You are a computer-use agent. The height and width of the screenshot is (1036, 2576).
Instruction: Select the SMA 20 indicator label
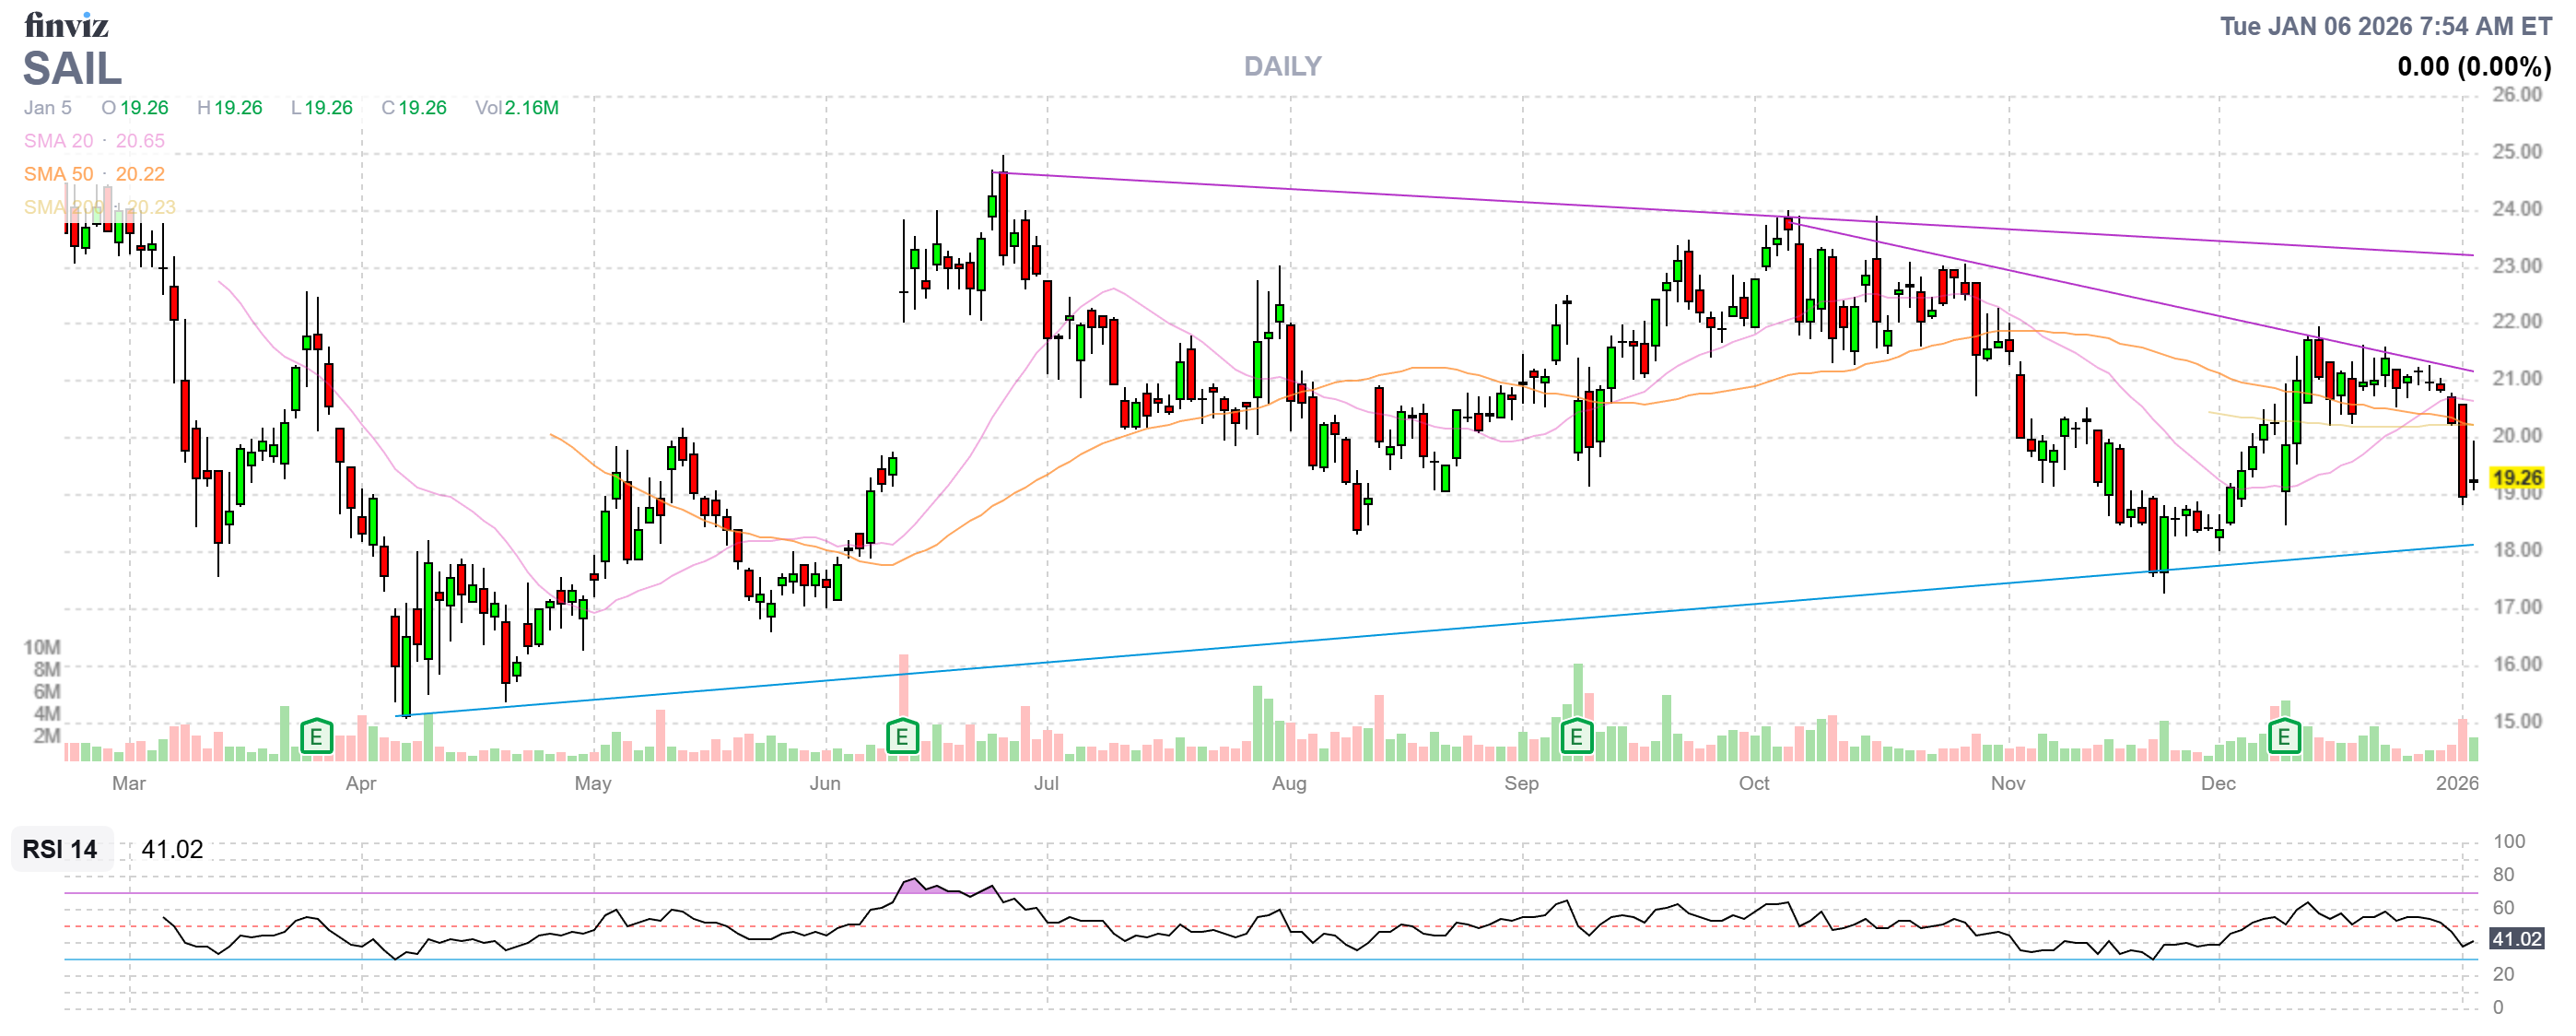[x=59, y=141]
